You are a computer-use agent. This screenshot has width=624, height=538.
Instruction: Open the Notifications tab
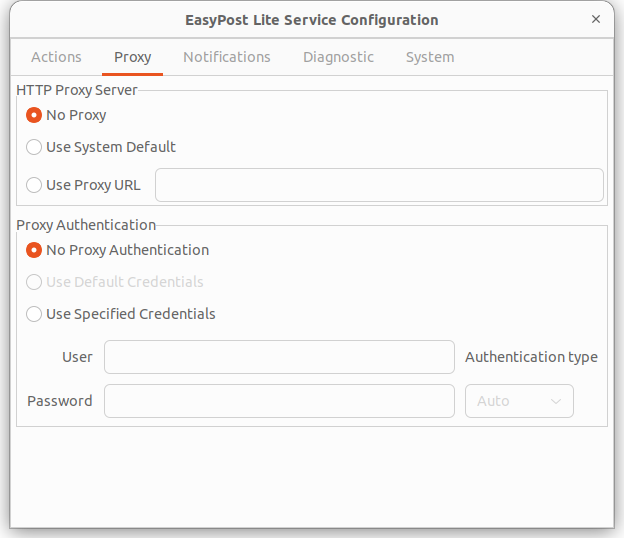(x=226, y=57)
